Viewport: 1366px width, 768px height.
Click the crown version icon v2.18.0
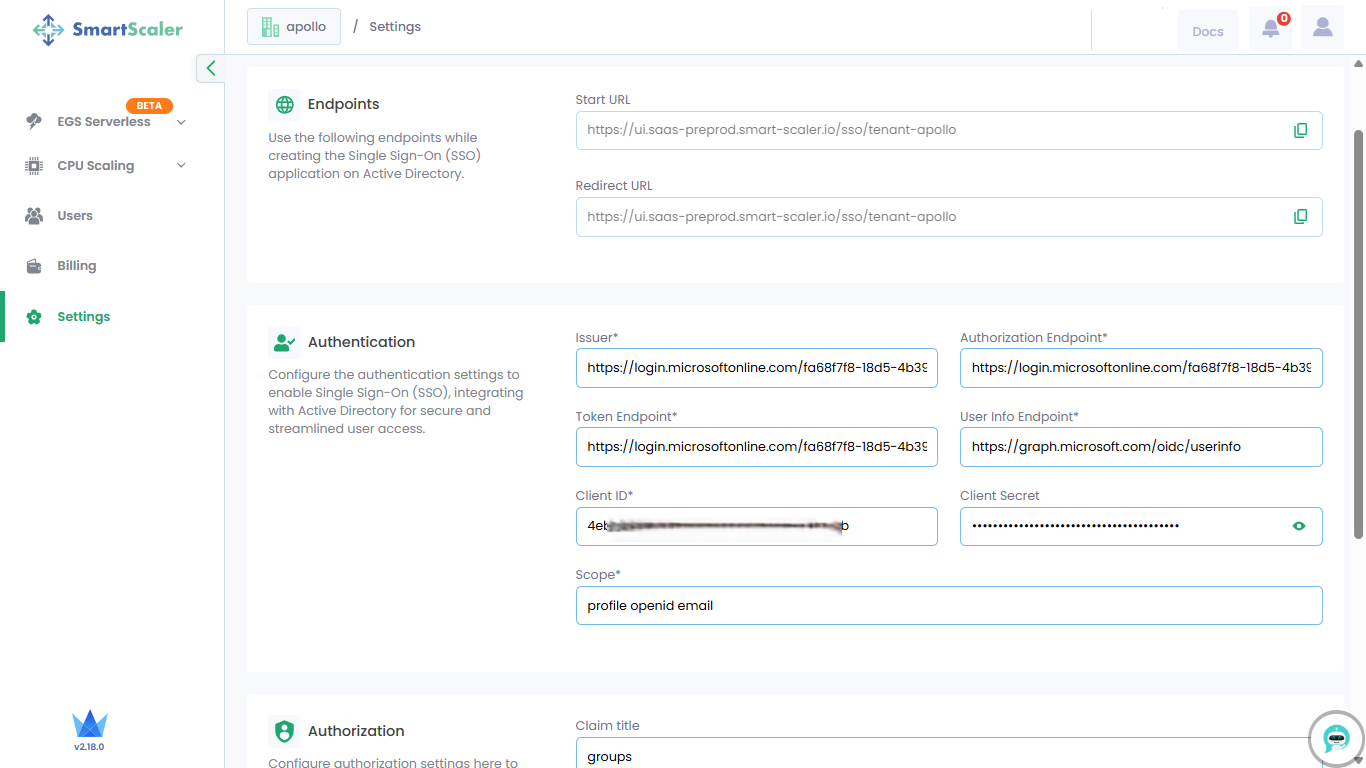(x=89, y=725)
